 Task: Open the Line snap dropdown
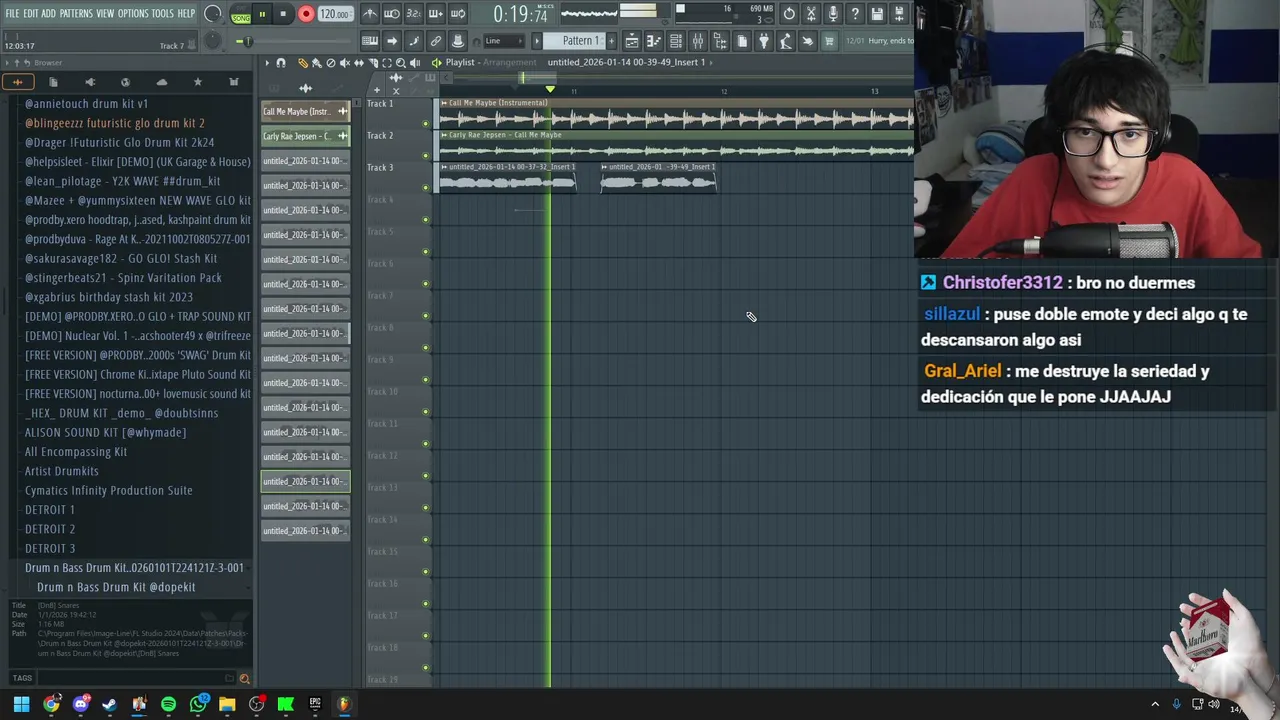point(504,41)
